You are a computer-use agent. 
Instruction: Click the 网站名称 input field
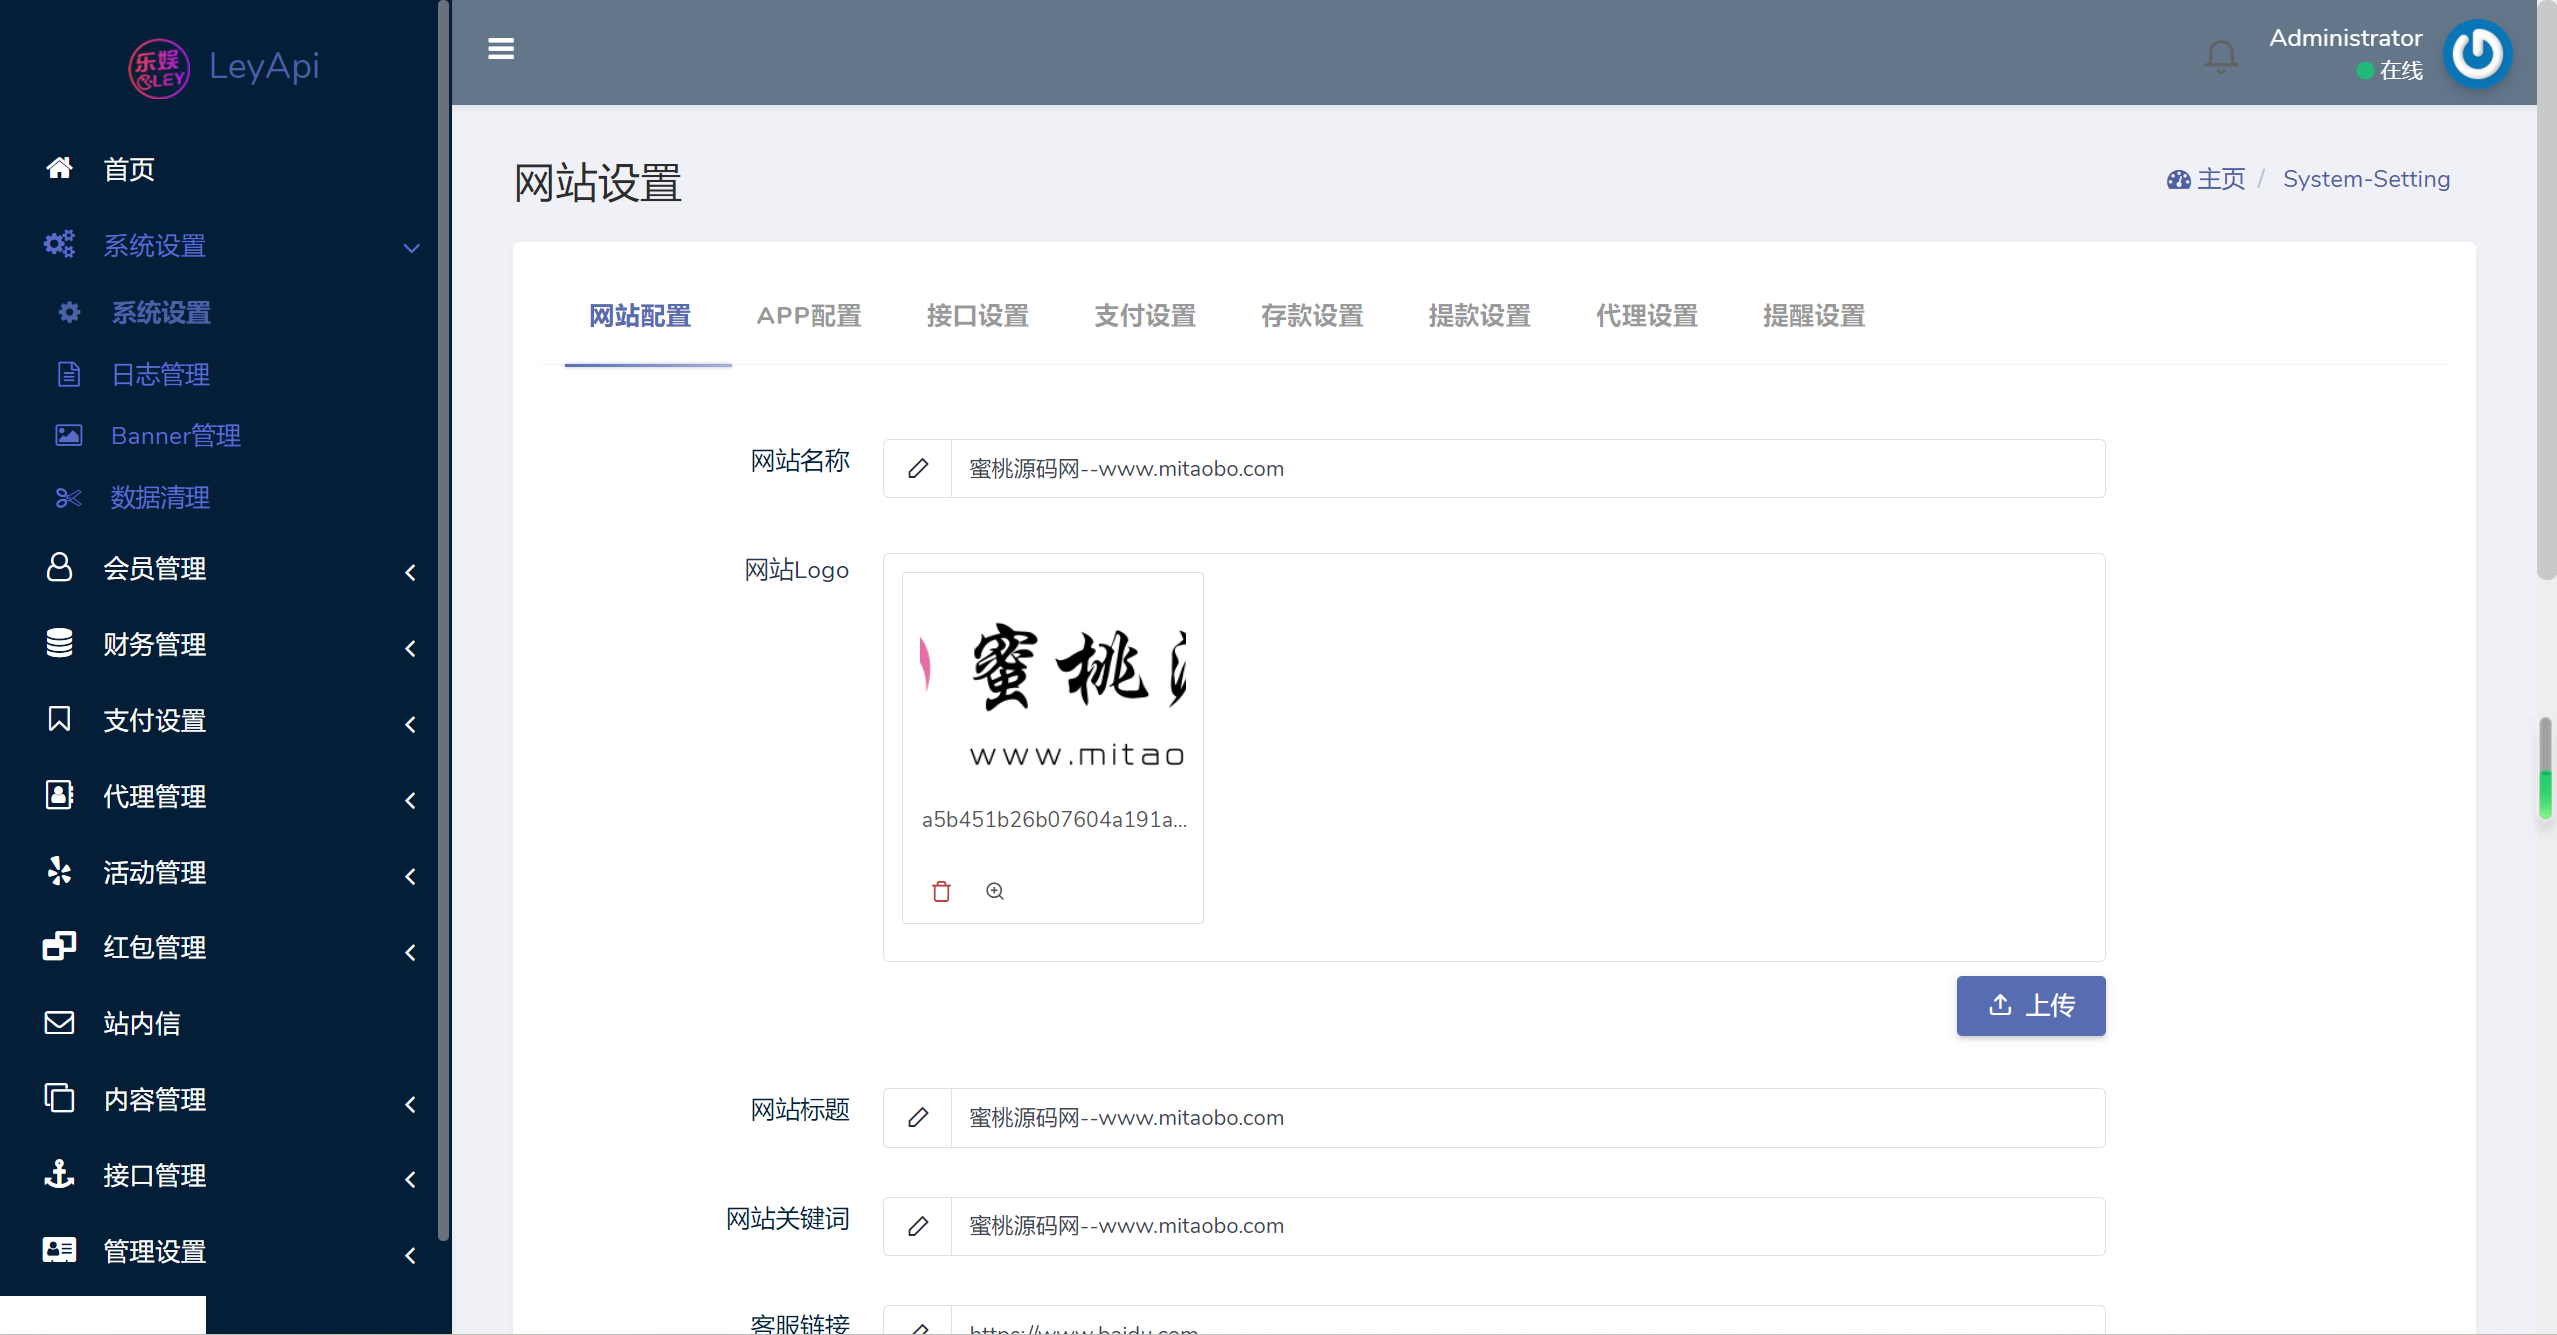1526,469
